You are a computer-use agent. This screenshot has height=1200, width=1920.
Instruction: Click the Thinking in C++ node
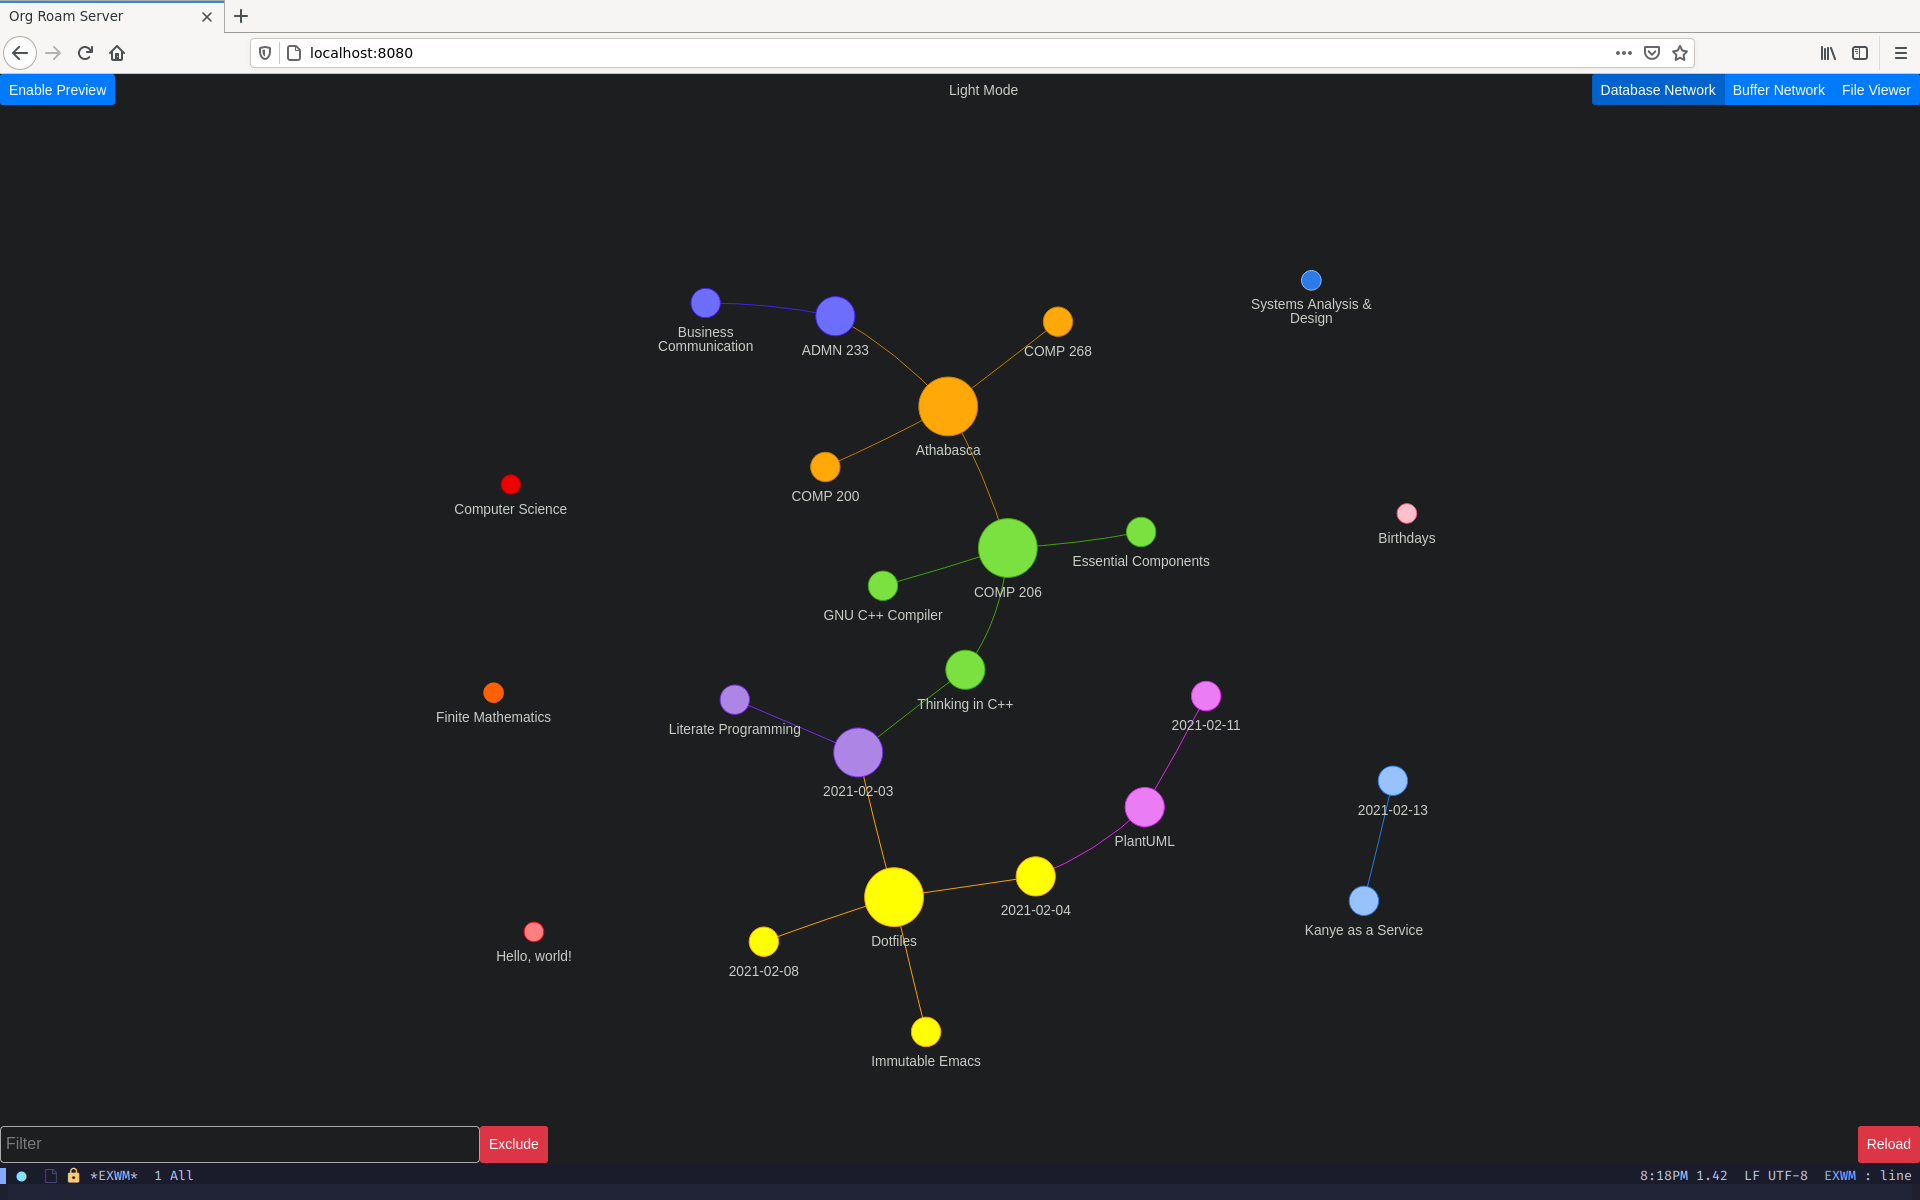tap(963, 671)
